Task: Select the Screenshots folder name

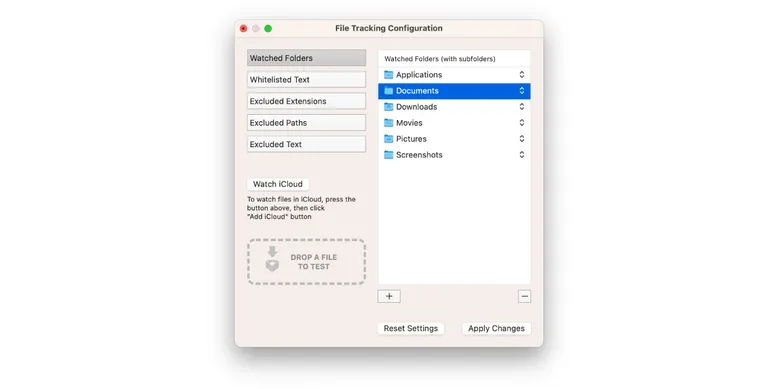Action: pos(419,155)
